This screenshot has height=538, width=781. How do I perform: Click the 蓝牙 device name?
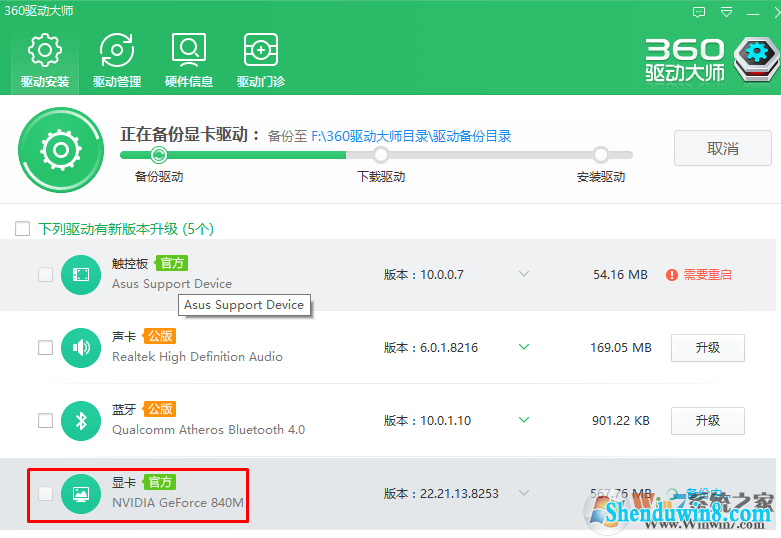pyautogui.click(x=124, y=410)
